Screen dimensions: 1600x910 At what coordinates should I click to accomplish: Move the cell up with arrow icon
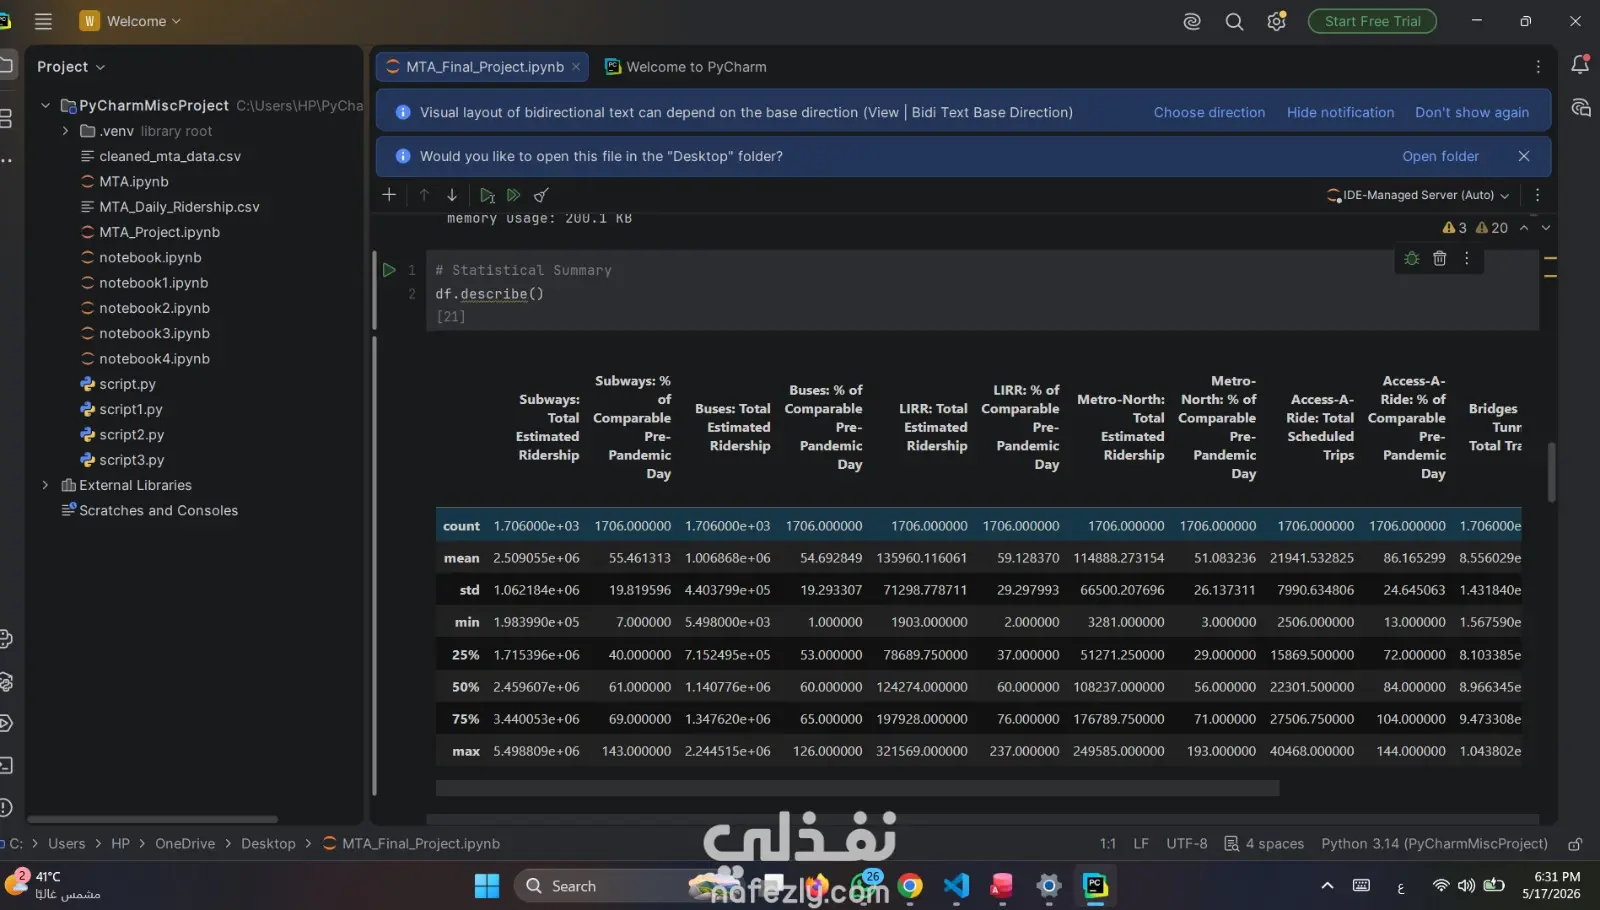424,195
